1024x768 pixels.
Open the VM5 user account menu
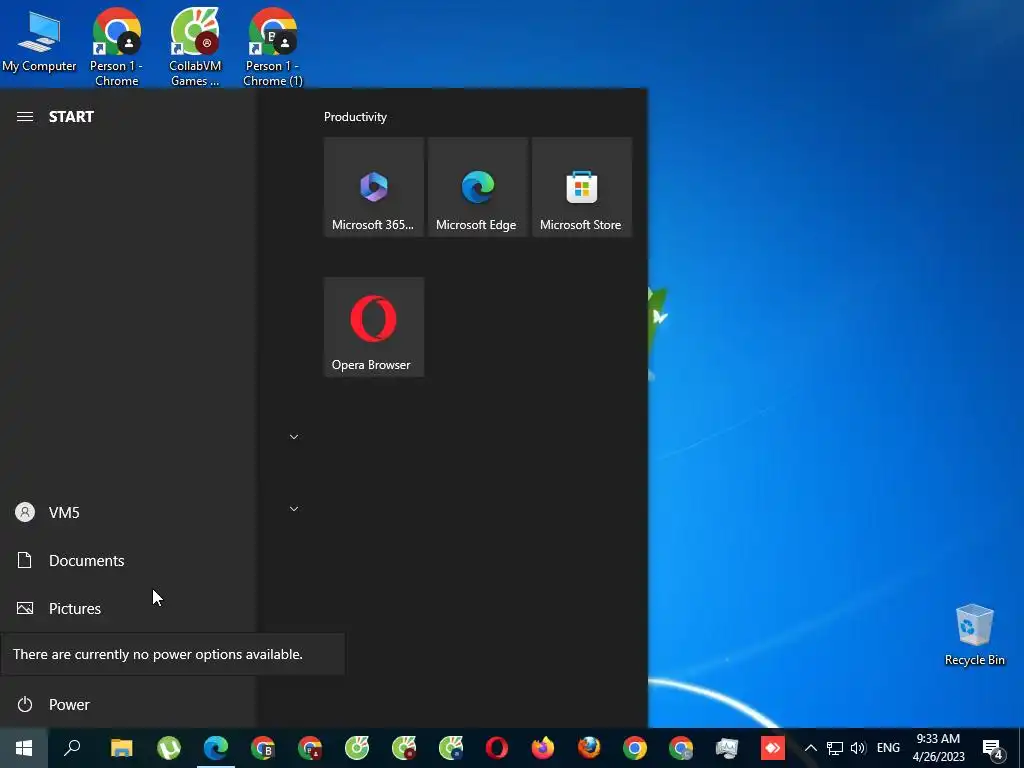tap(127, 512)
